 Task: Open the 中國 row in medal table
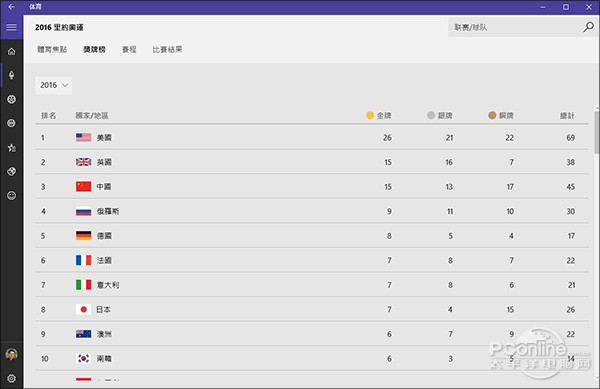click(312, 187)
